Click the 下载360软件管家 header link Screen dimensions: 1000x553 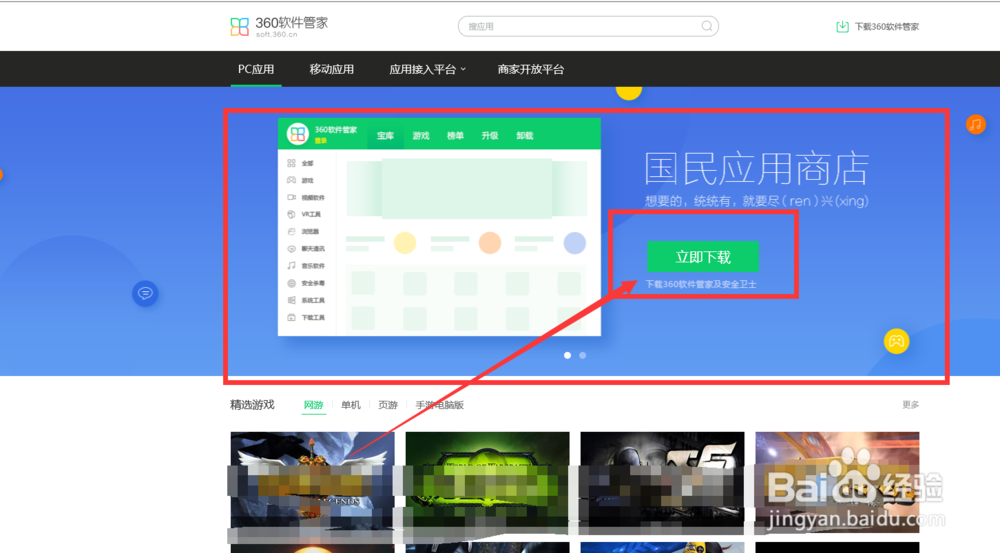(x=886, y=26)
